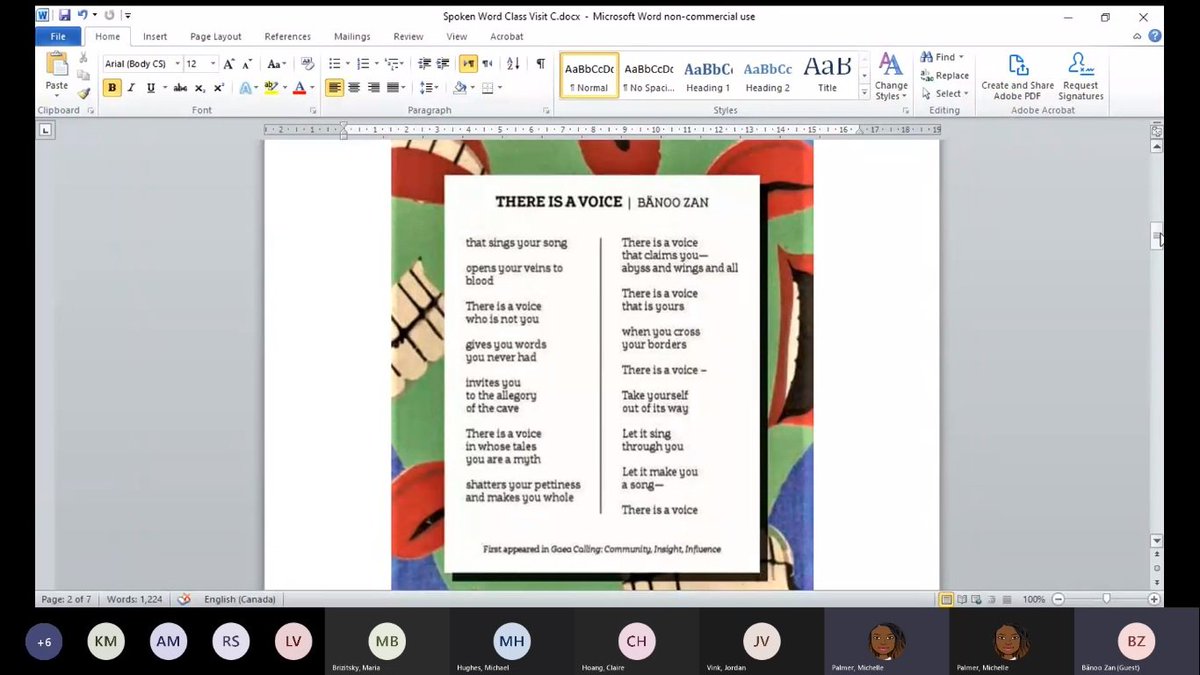The width and height of the screenshot is (1200, 675).
Task: Click the Word Help question mark
Action: point(1155,36)
